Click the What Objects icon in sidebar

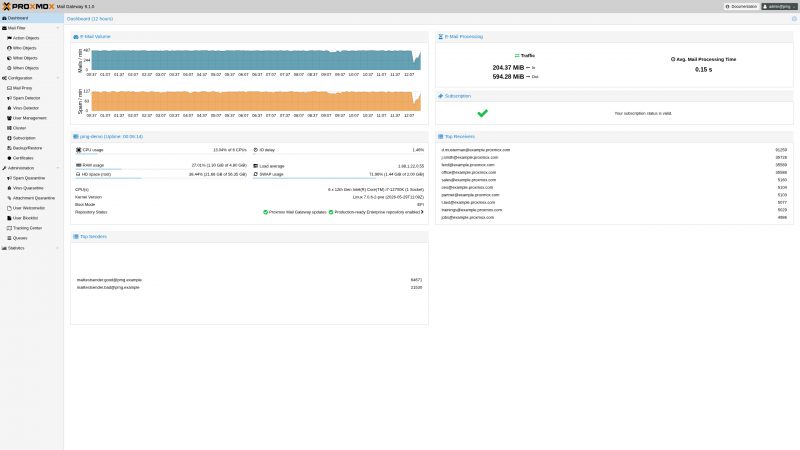coord(9,58)
